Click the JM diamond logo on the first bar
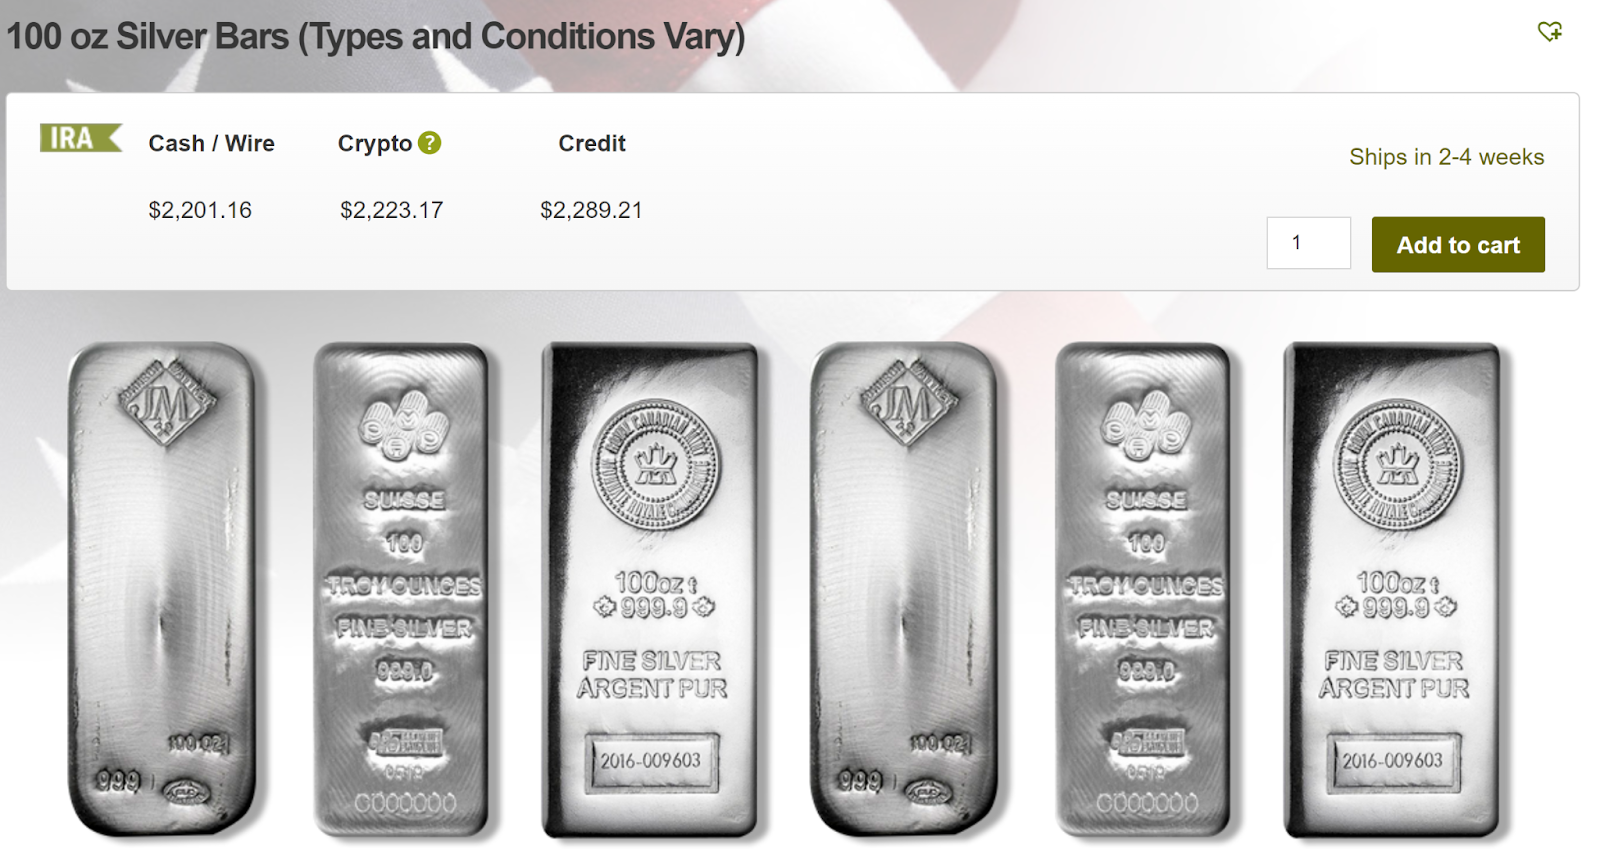The width and height of the screenshot is (1600, 857). coord(166,402)
